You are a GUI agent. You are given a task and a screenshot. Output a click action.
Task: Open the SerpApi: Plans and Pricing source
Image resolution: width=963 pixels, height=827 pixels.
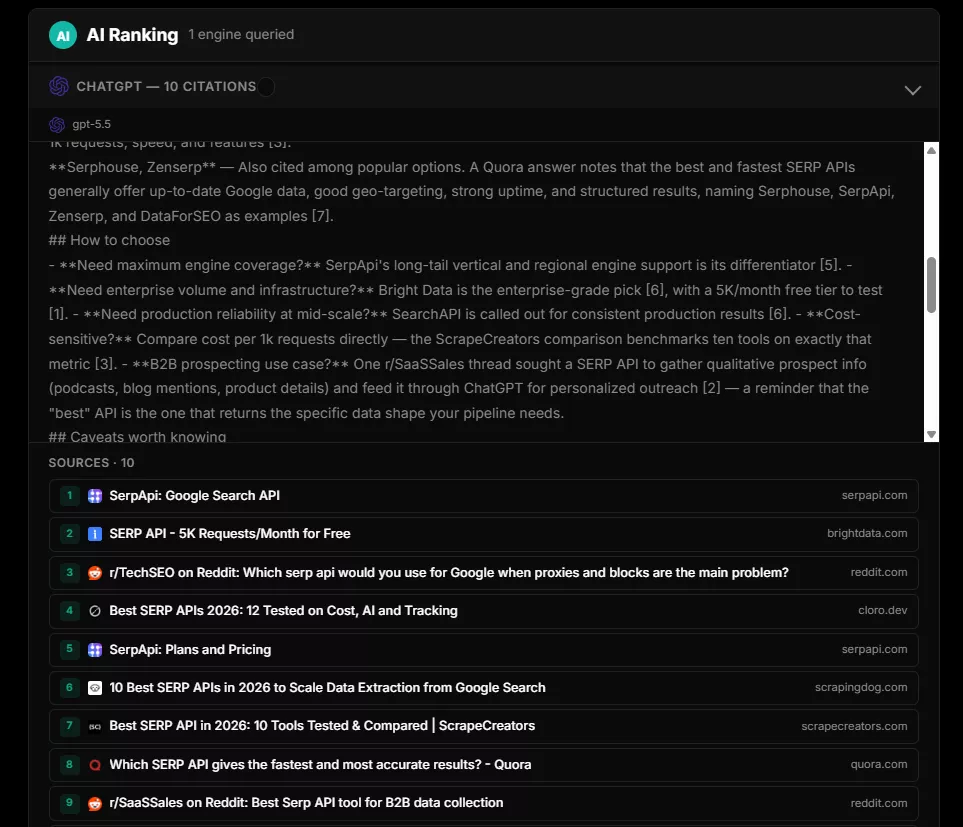pyautogui.click(x=483, y=650)
